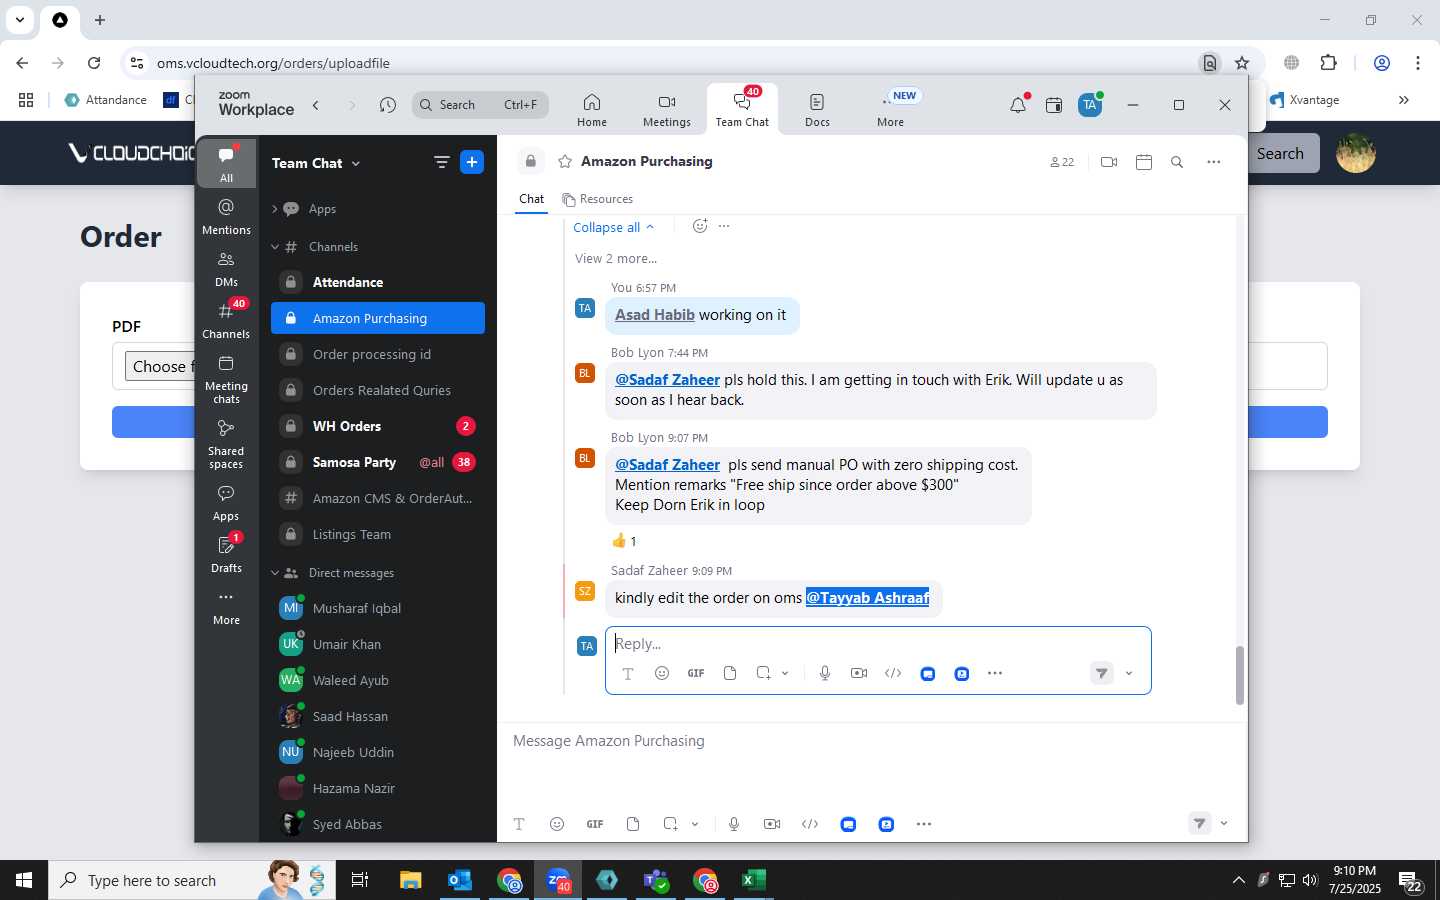
Task: Show All chats in the sidebar
Action: pyautogui.click(x=226, y=164)
